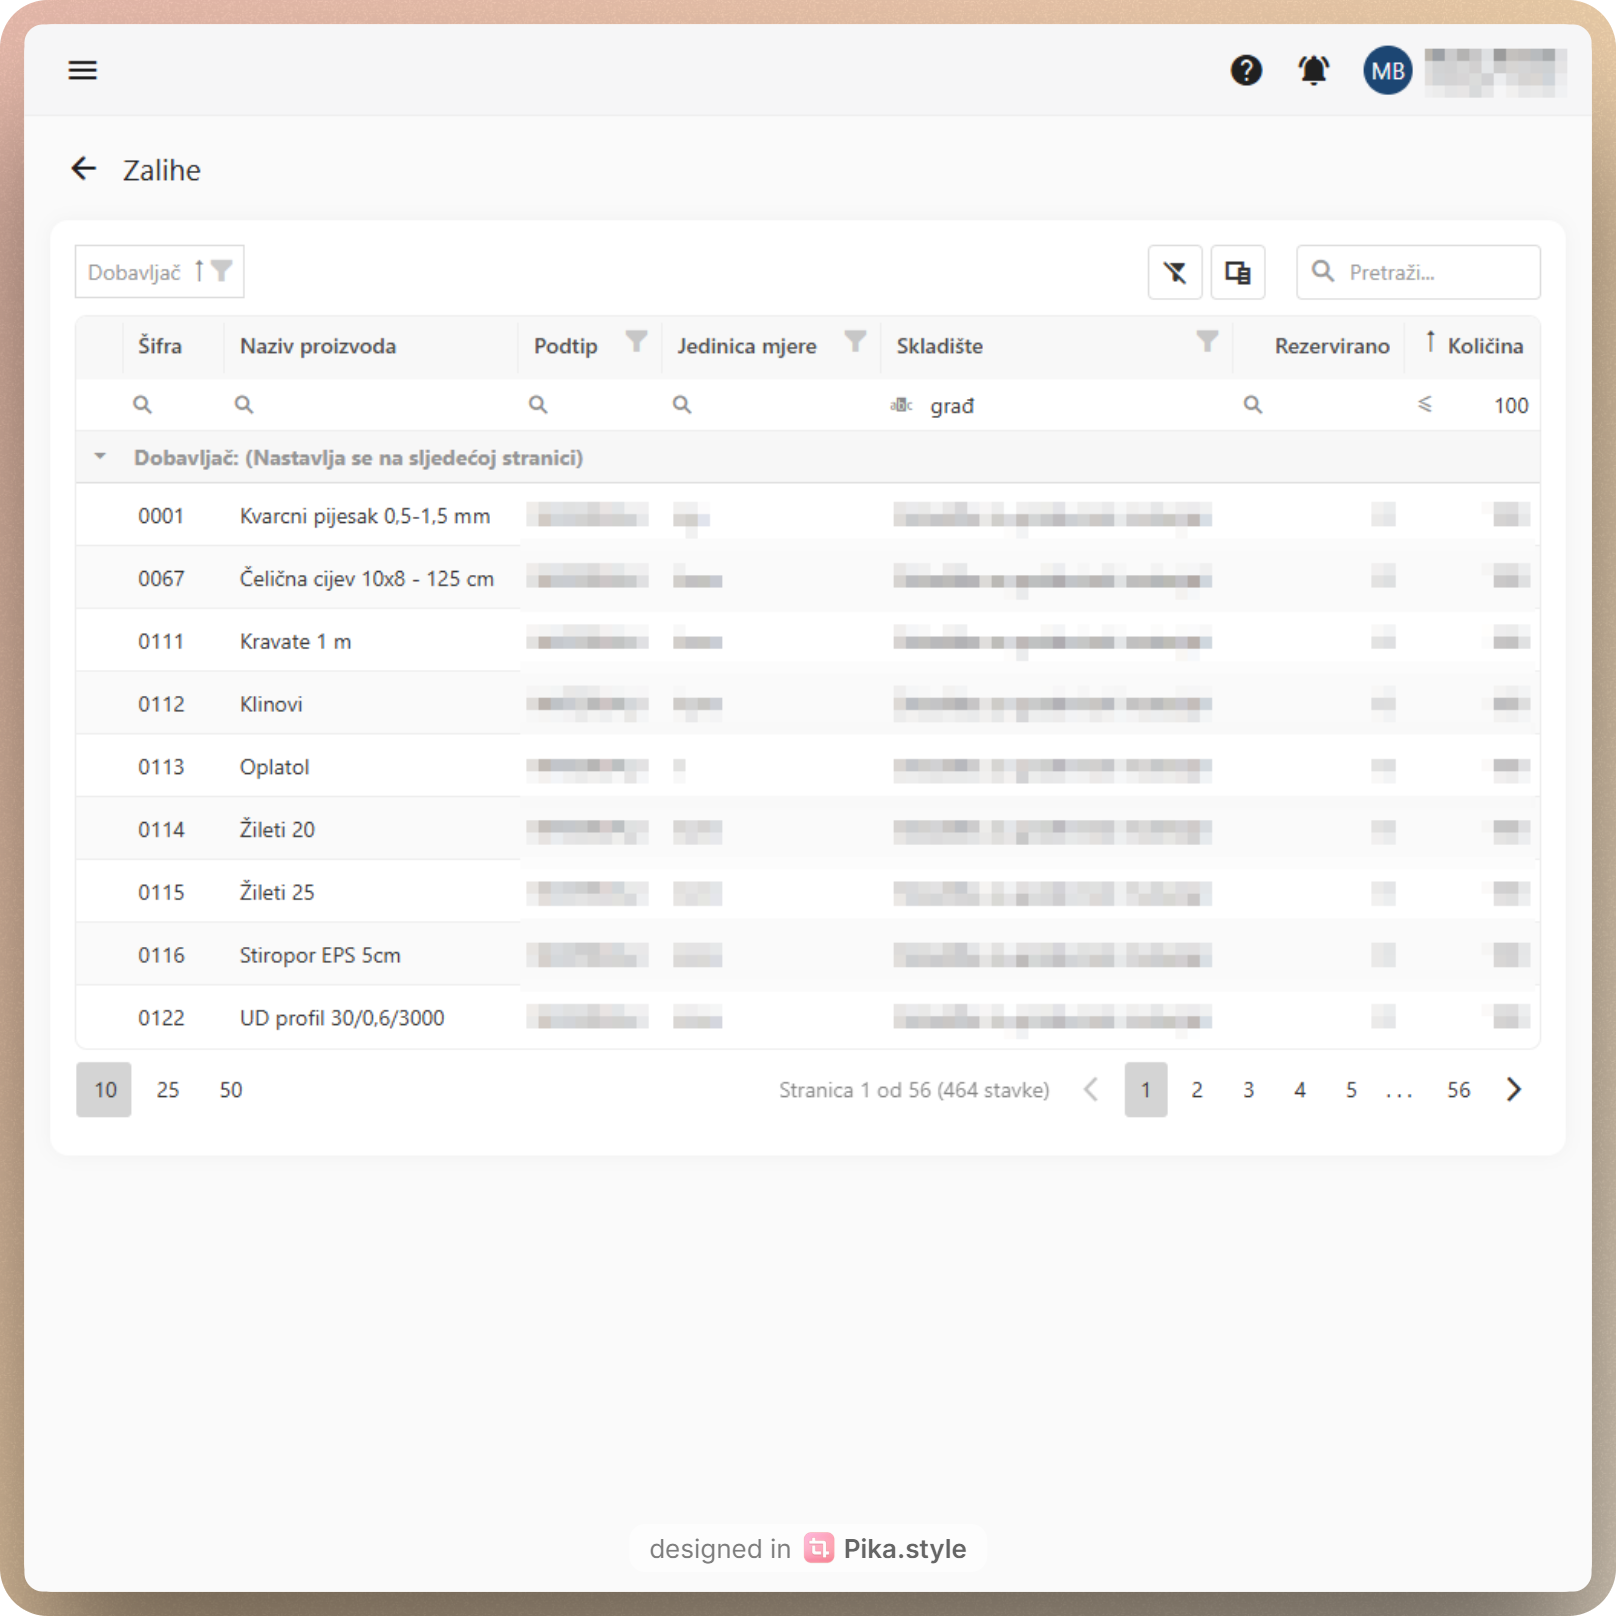Go to page 2 of the results
This screenshot has height=1616, width=1616.
[x=1197, y=1090]
